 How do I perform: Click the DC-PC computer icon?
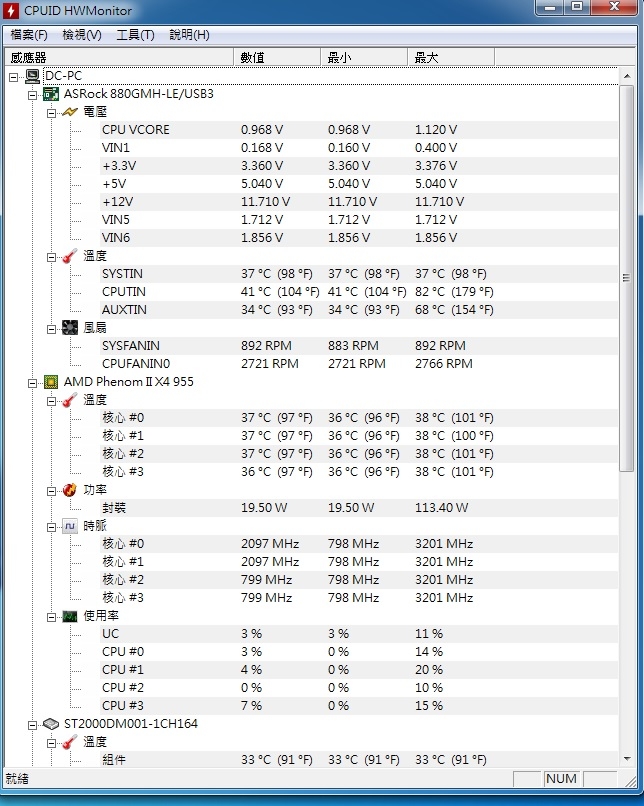[x=32, y=77]
